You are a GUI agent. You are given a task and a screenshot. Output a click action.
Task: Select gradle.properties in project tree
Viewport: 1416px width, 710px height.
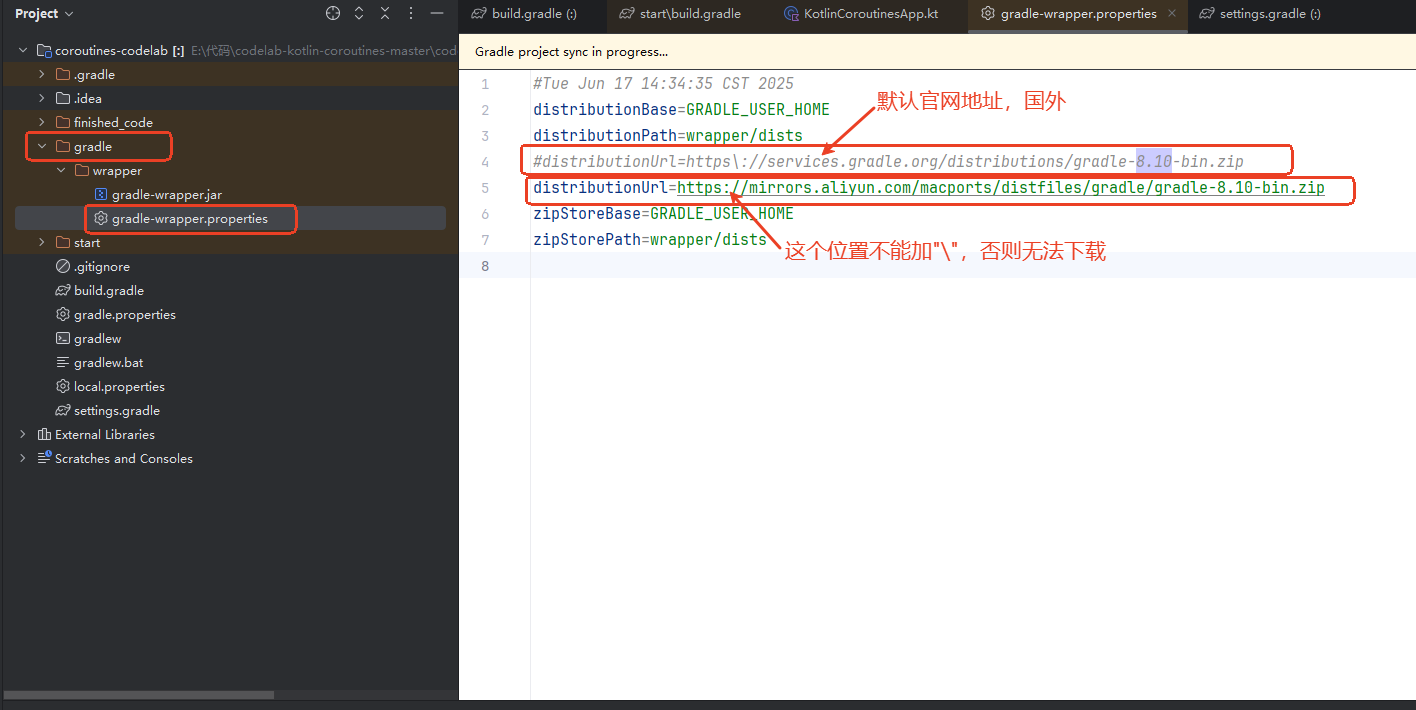pyautogui.click(x=125, y=314)
